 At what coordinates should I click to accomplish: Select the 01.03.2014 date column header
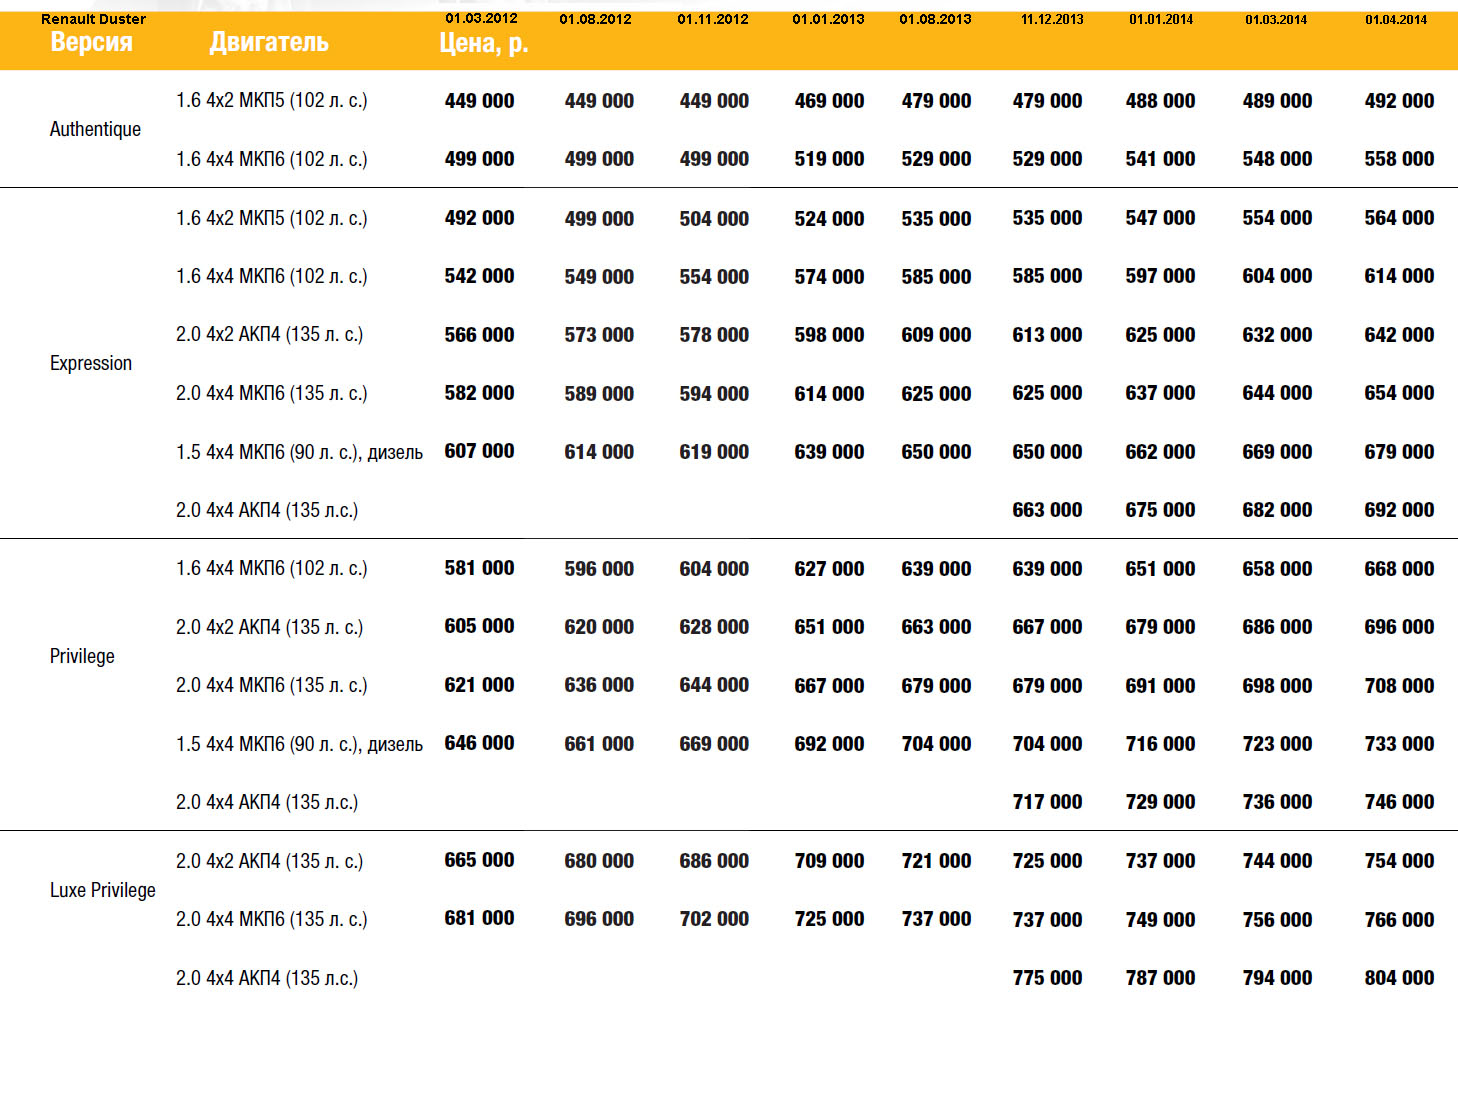pyautogui.click(x=1276, y=19)
